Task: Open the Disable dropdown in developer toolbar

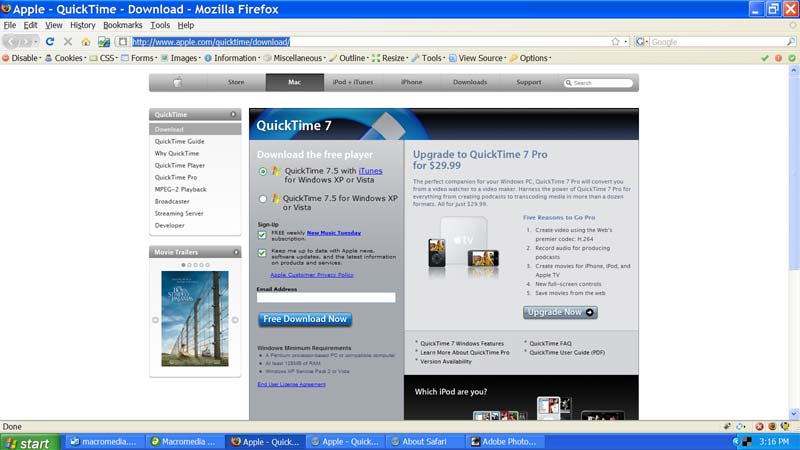Action: [x=22, y=58]
